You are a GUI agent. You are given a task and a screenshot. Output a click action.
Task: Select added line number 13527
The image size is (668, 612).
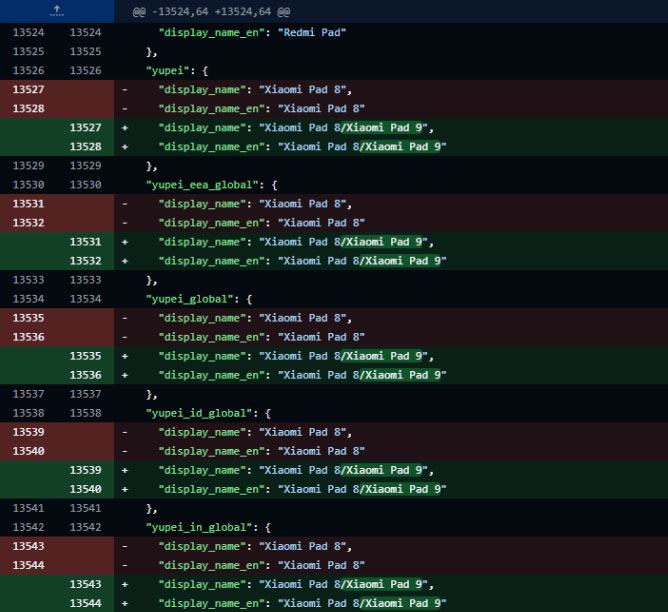(x=86, y=127)
